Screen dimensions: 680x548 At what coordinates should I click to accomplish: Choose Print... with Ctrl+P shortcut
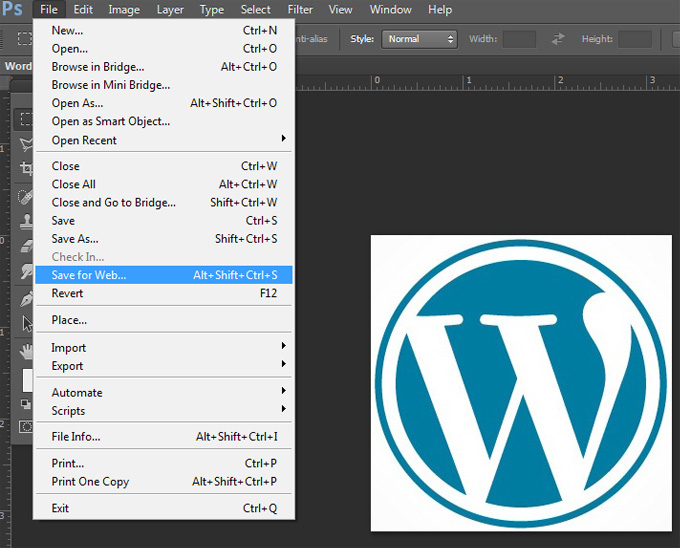pyautogui.click(x=164, y=463)
